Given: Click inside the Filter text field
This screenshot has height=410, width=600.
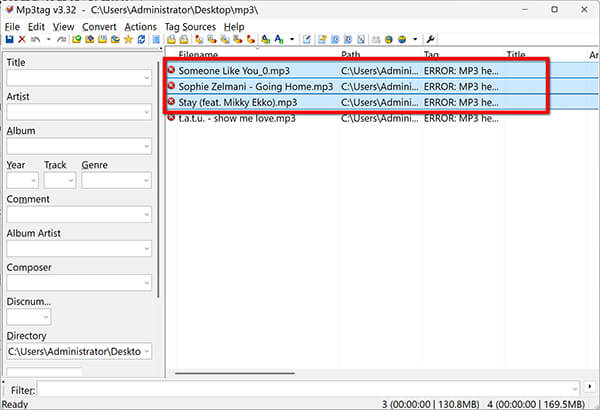Looking at the screenshot, I should (308, 389).
